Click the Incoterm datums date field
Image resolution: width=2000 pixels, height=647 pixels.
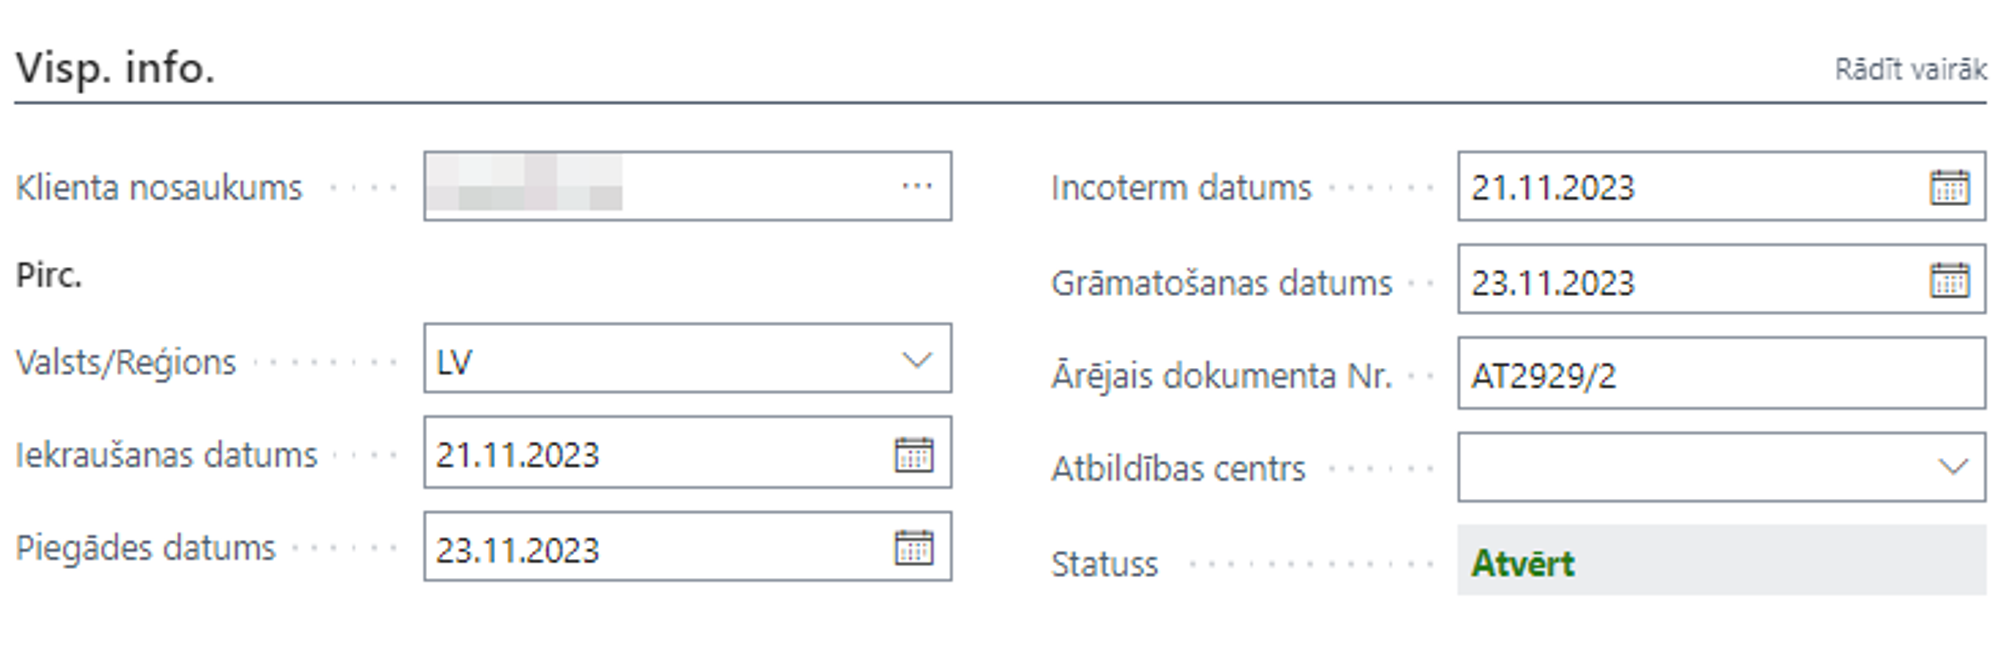pyautogui.click(x=1680, y=187)
